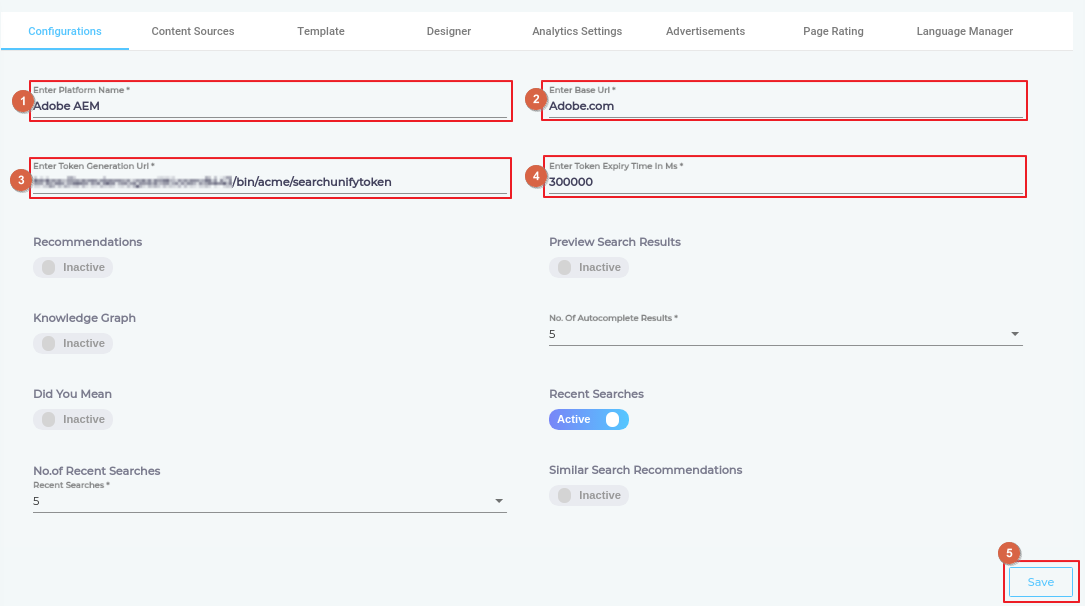The width and height of the screenshot is (1085, 606).
Task: Turn on Knowledge Graph toggle
Action: [73, 344]
